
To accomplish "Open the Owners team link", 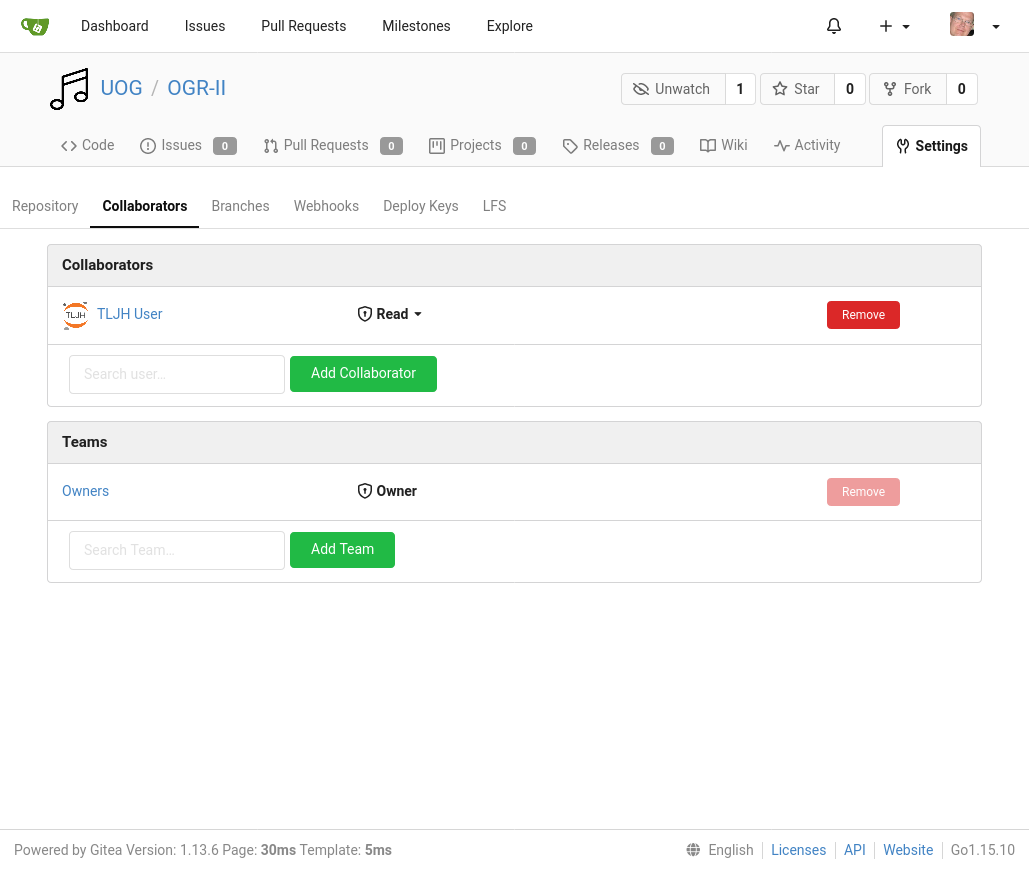I will click(x=85, y=491).
